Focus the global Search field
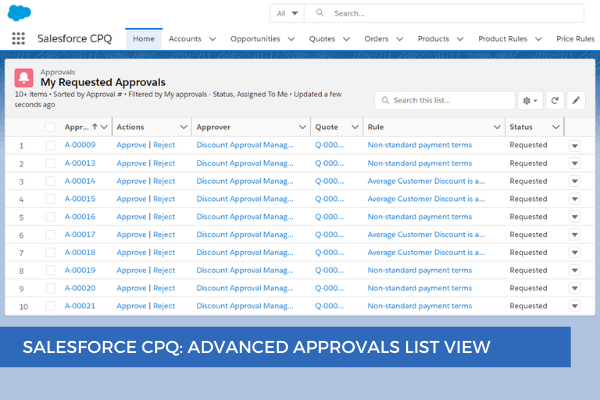The image size is (600, 400). pyautogui.click(x=444, y=13)
